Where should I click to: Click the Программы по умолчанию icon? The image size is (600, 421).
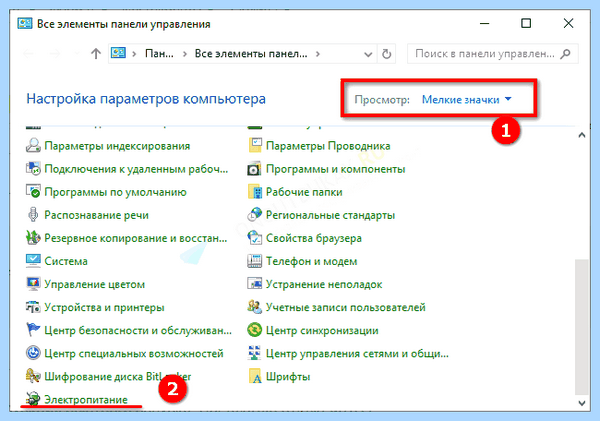click(33, 191)
